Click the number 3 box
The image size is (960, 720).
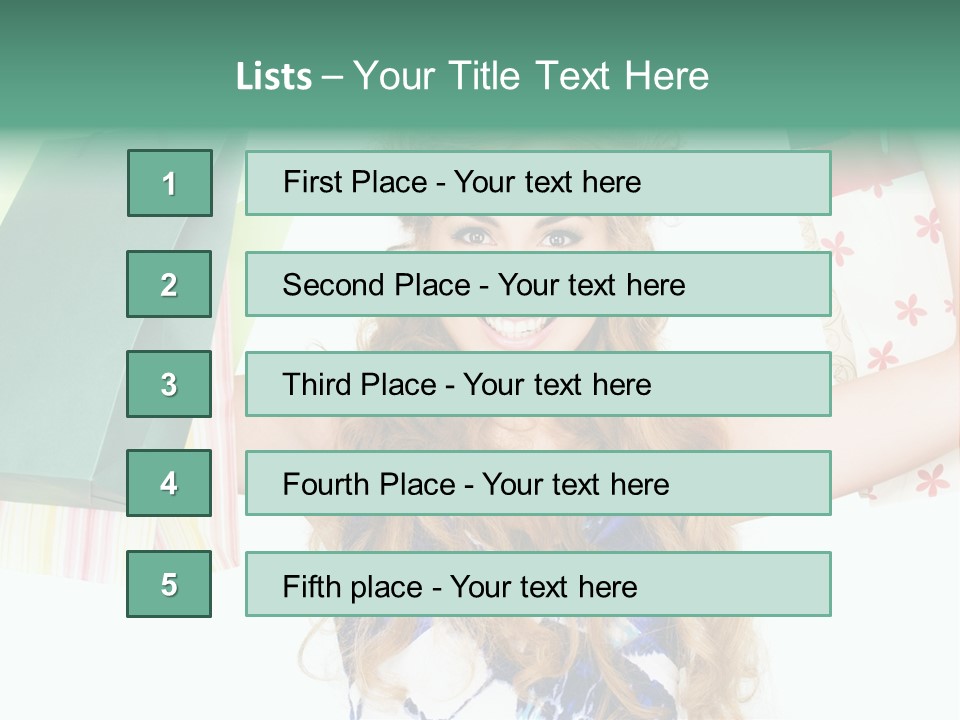tap(169, 384)
